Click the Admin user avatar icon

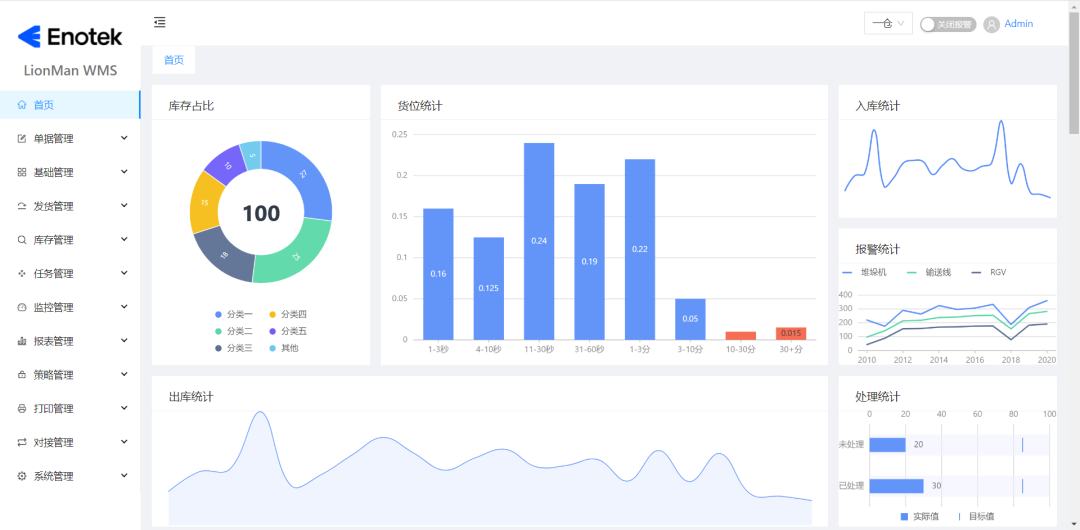[x=991, y=24]
